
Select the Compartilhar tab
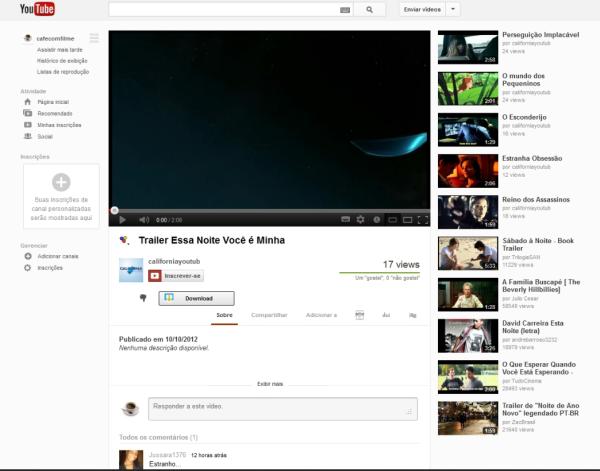coord(269,315)
